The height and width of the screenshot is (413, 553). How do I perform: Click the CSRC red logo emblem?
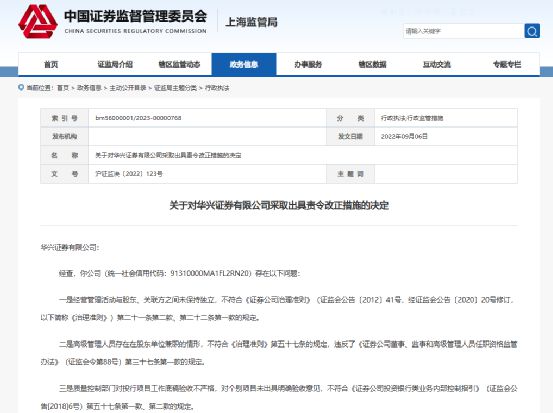[38, 22]
